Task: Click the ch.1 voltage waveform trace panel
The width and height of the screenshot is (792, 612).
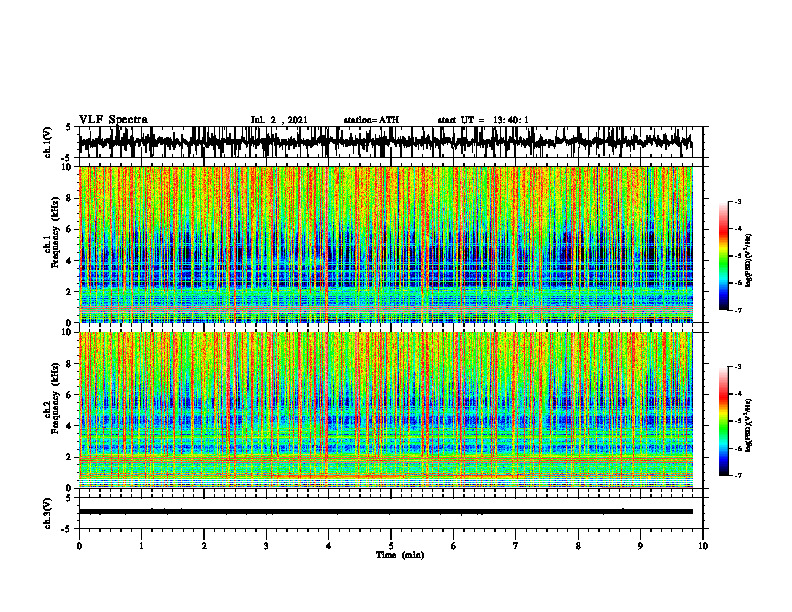Action: (x=391, y=142)
